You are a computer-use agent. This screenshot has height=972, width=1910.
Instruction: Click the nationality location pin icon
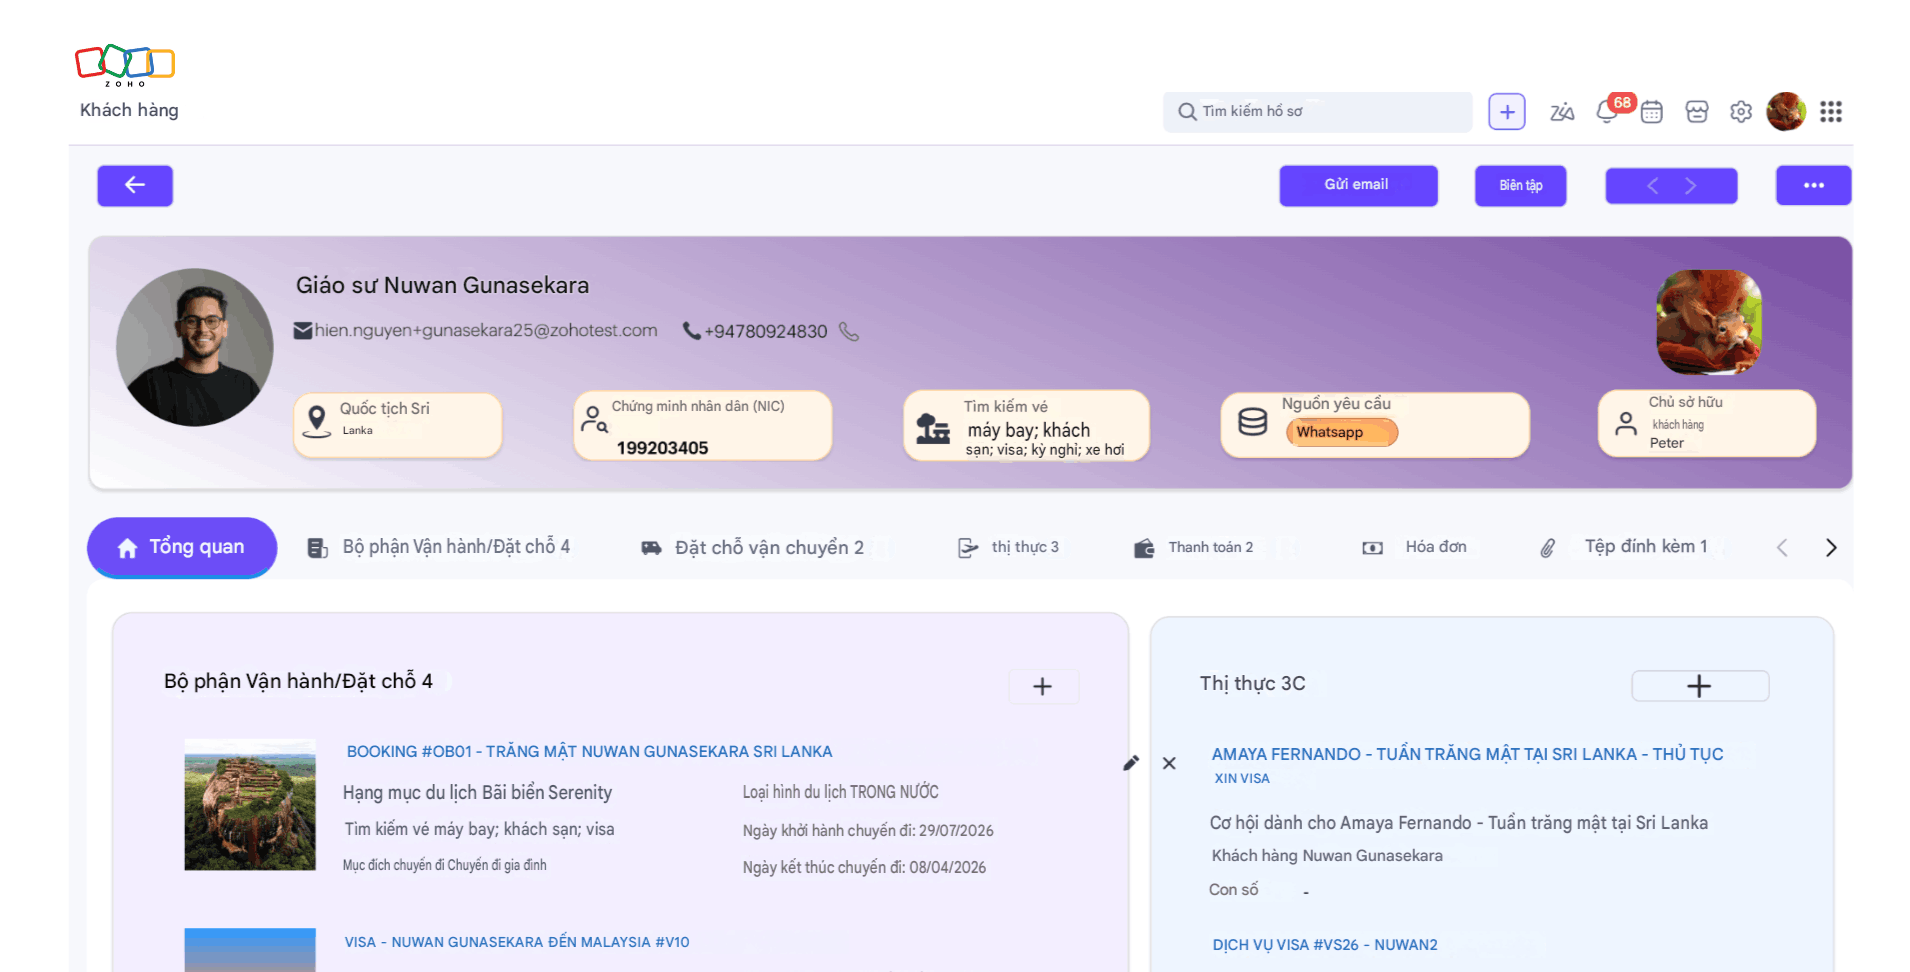[x=317, y=421]
